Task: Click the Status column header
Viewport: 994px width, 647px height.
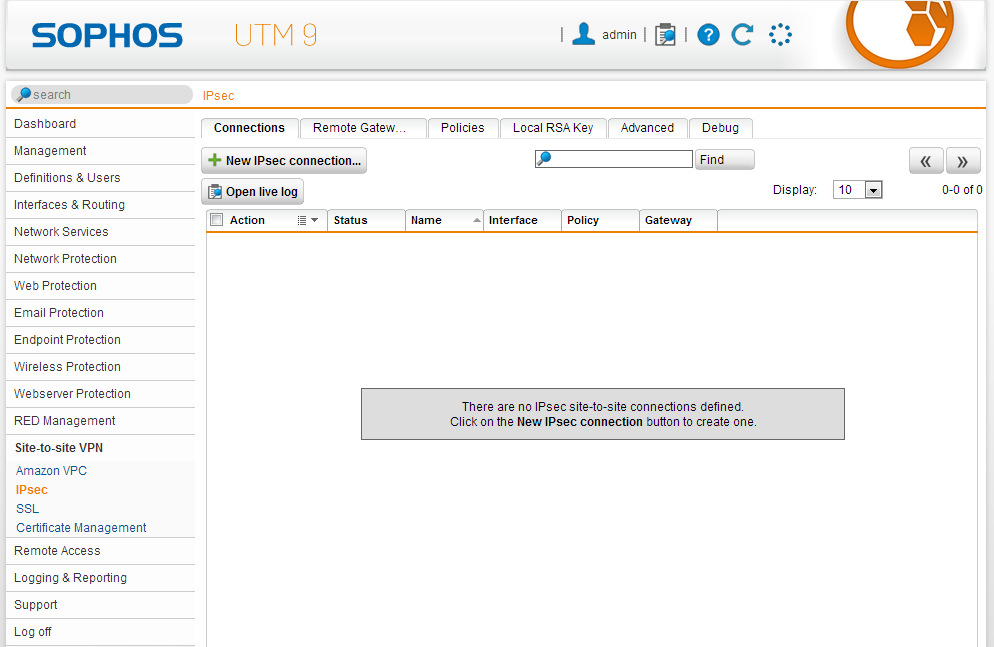Action: [x=366, y=220]
